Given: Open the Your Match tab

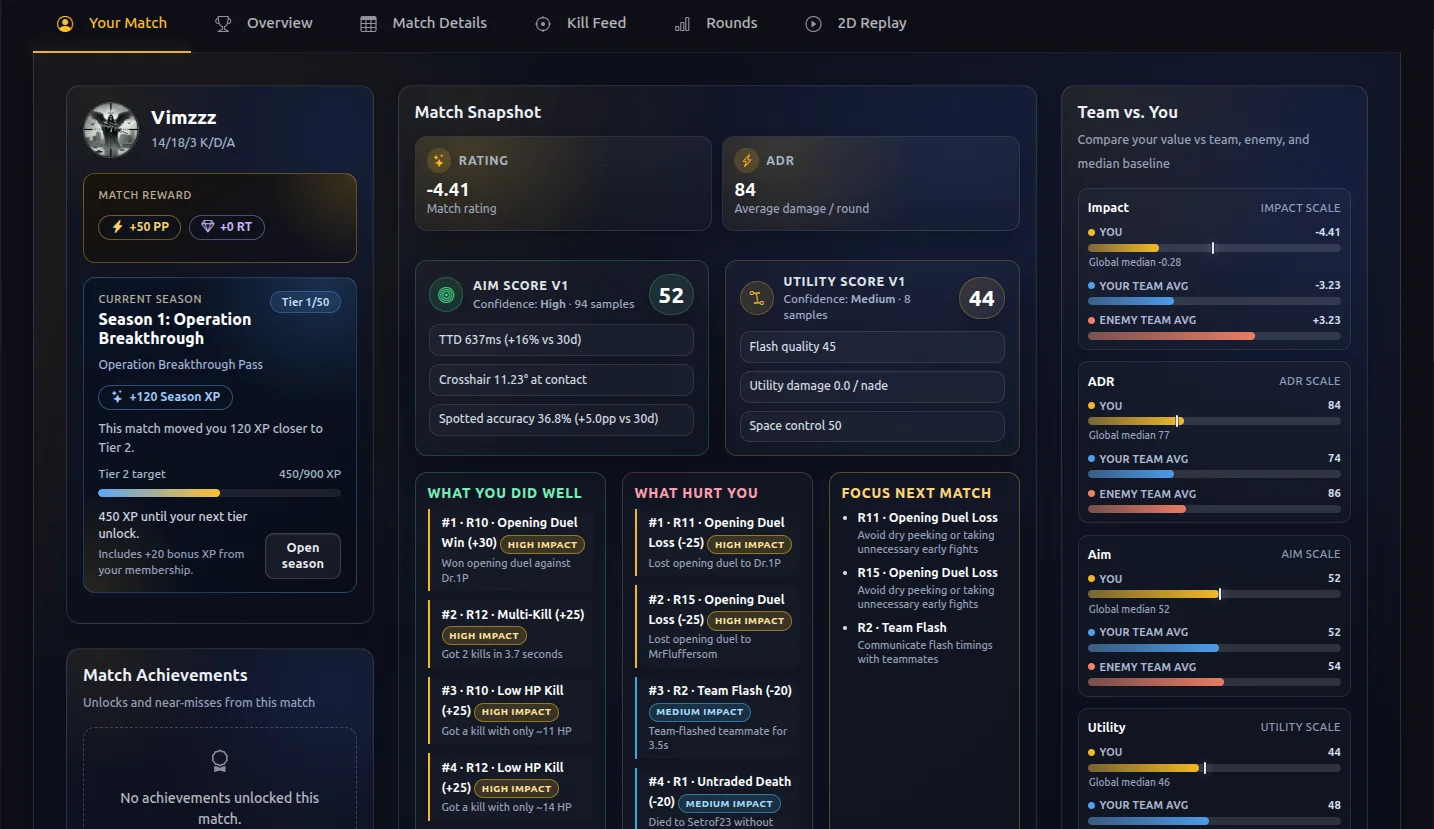Looking at the screenshot, I should pos(112,23).
